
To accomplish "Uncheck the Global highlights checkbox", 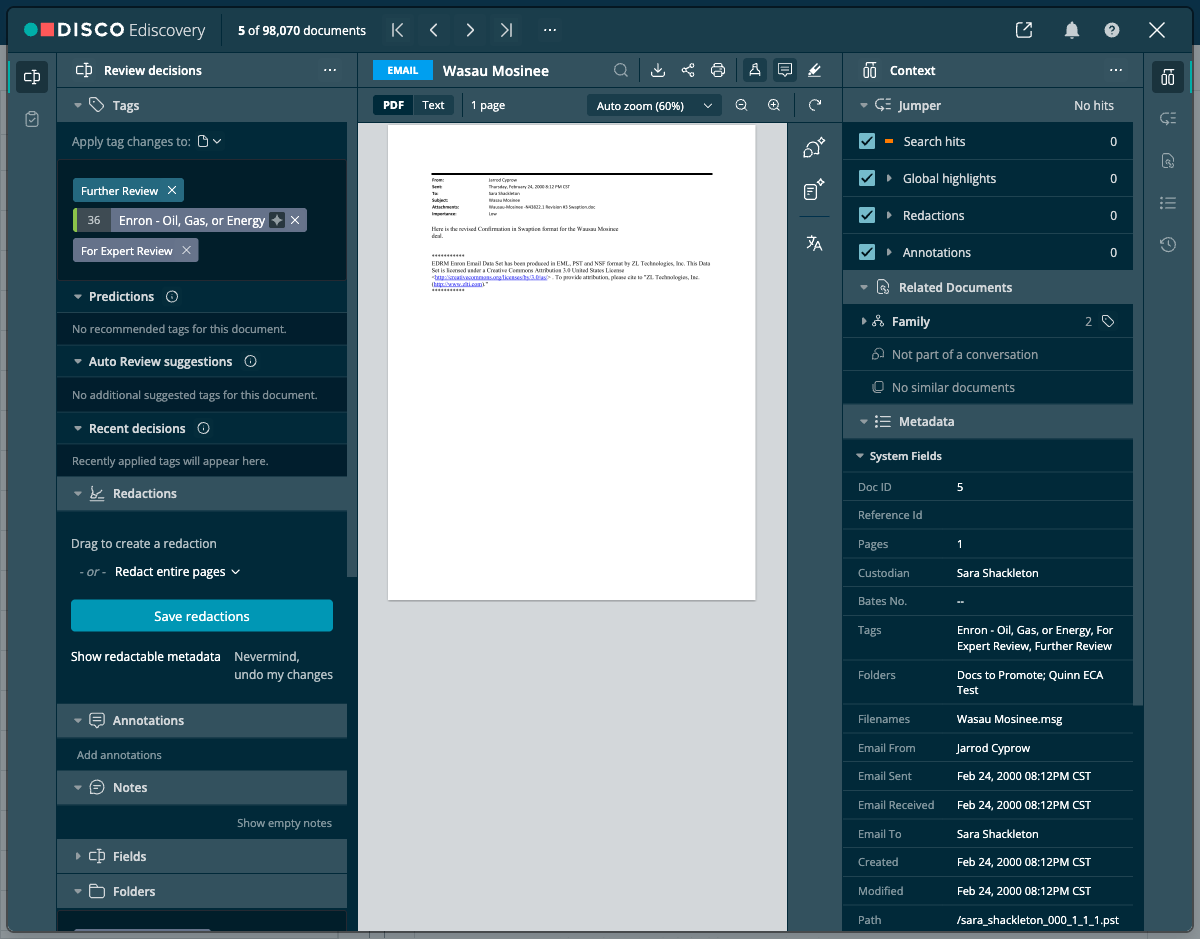I will [867, 178].
